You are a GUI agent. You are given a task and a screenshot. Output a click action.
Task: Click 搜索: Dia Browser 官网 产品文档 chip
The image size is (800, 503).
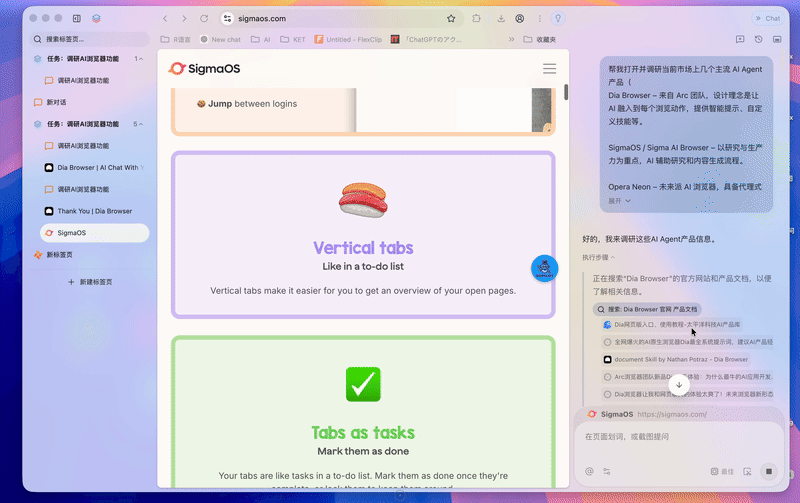[x=647, y=309]
